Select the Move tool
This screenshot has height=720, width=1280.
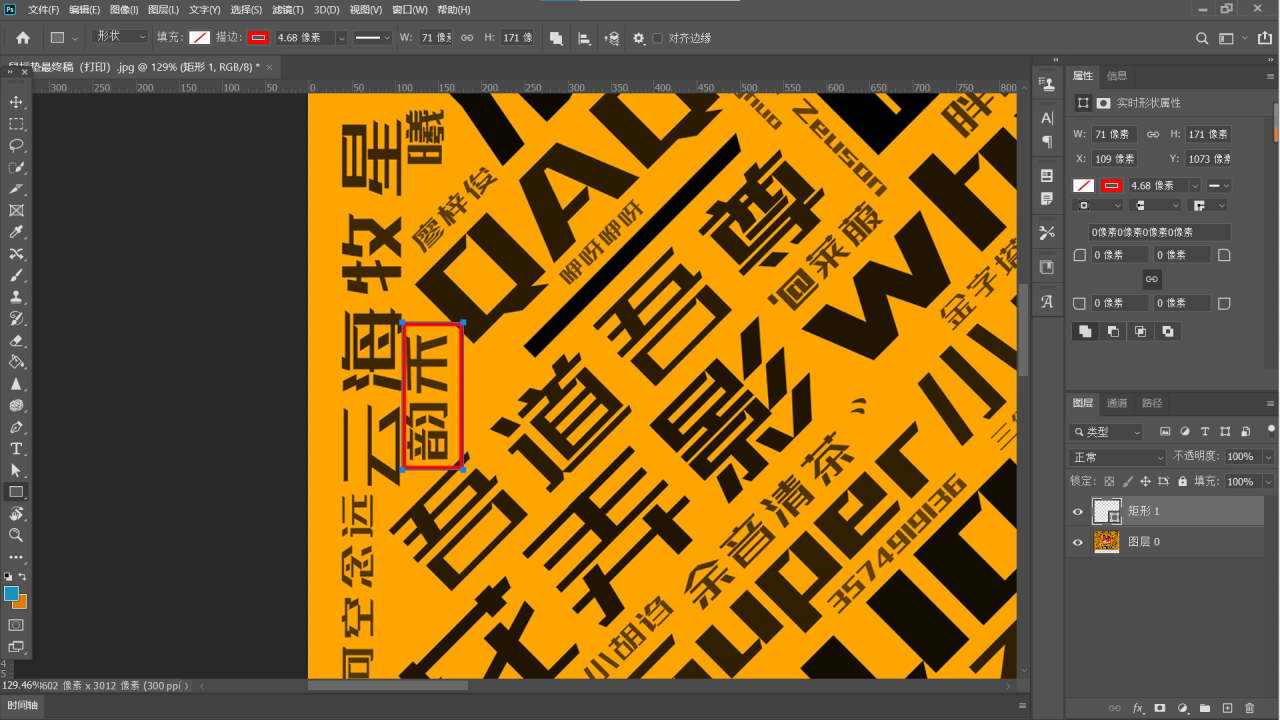(x=16, y=102)
